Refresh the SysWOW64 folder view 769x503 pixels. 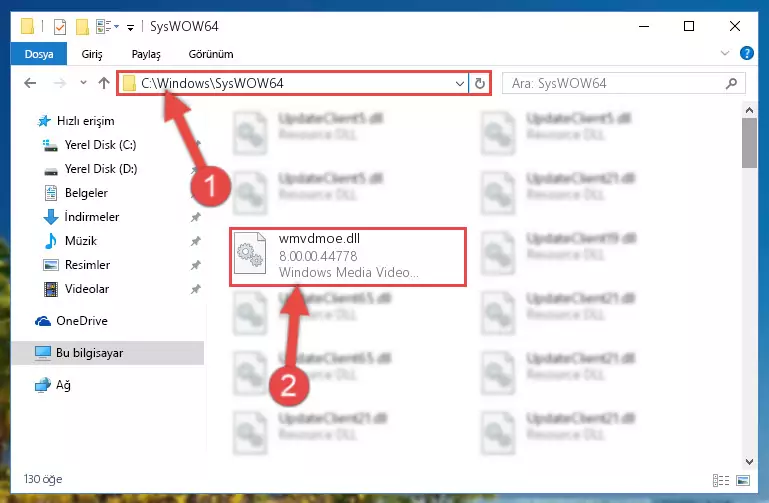(x=480, y=83)
